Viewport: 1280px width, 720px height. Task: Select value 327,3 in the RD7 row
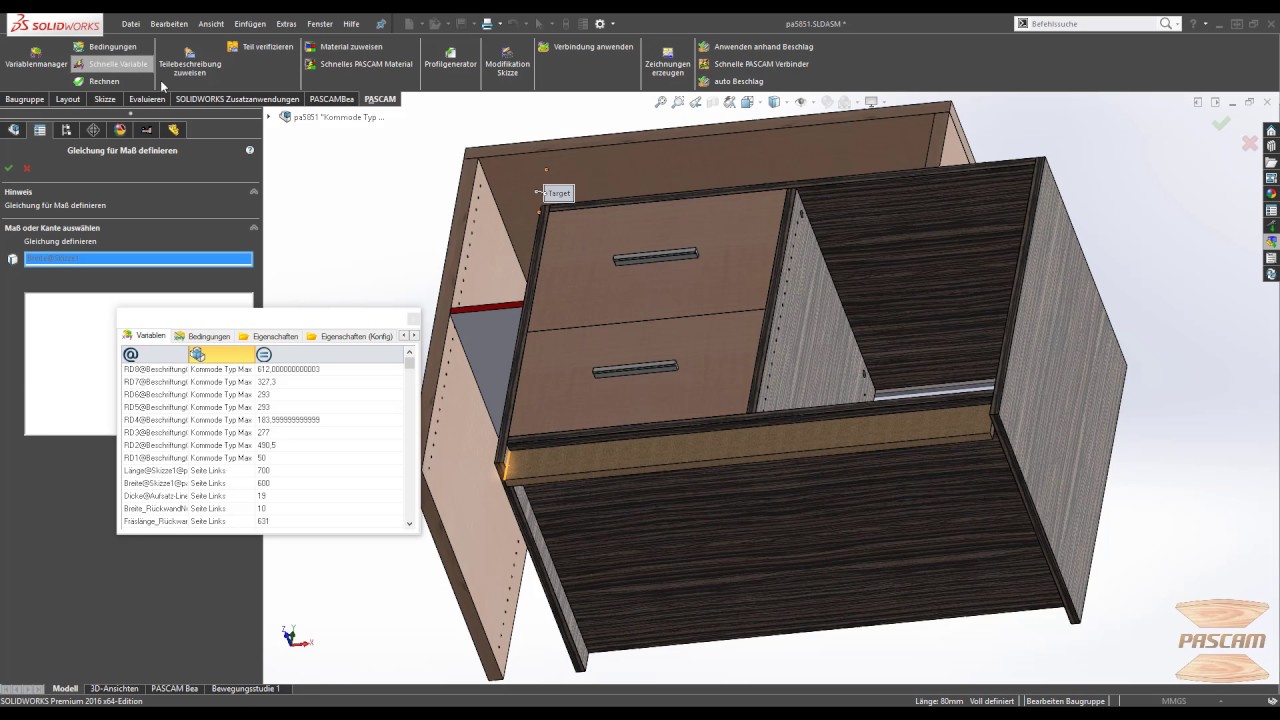point(267,382)
